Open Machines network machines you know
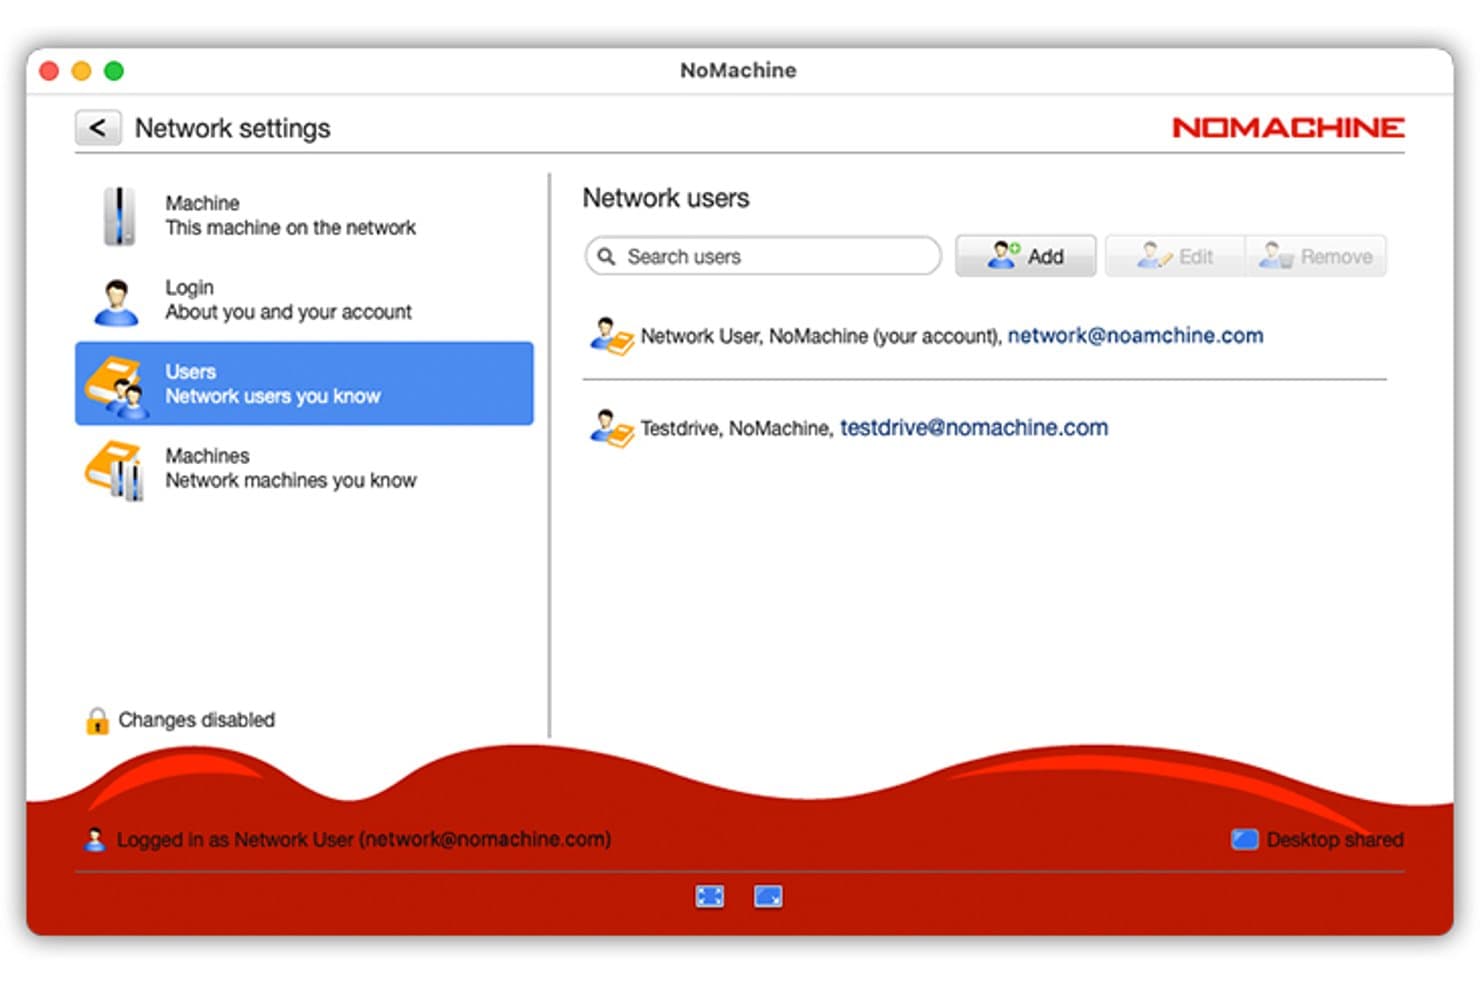 (x=304, y=468)
